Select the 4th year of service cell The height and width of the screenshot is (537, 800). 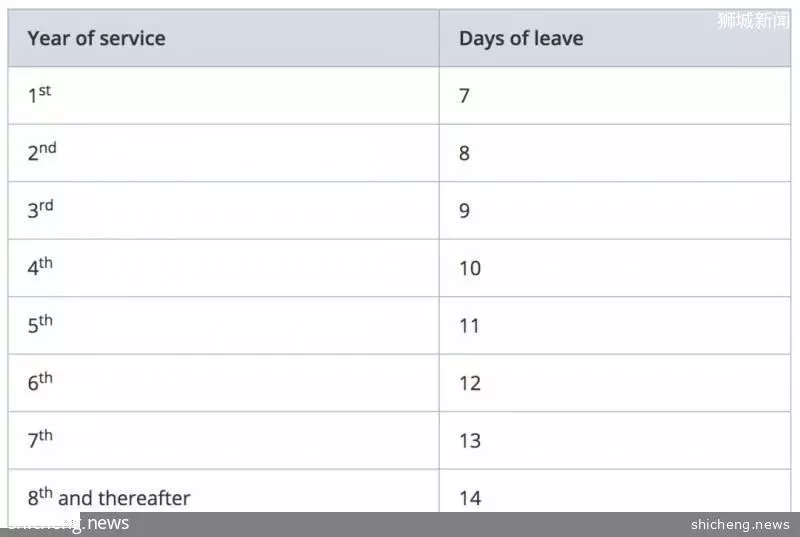(x=223, y=268)
